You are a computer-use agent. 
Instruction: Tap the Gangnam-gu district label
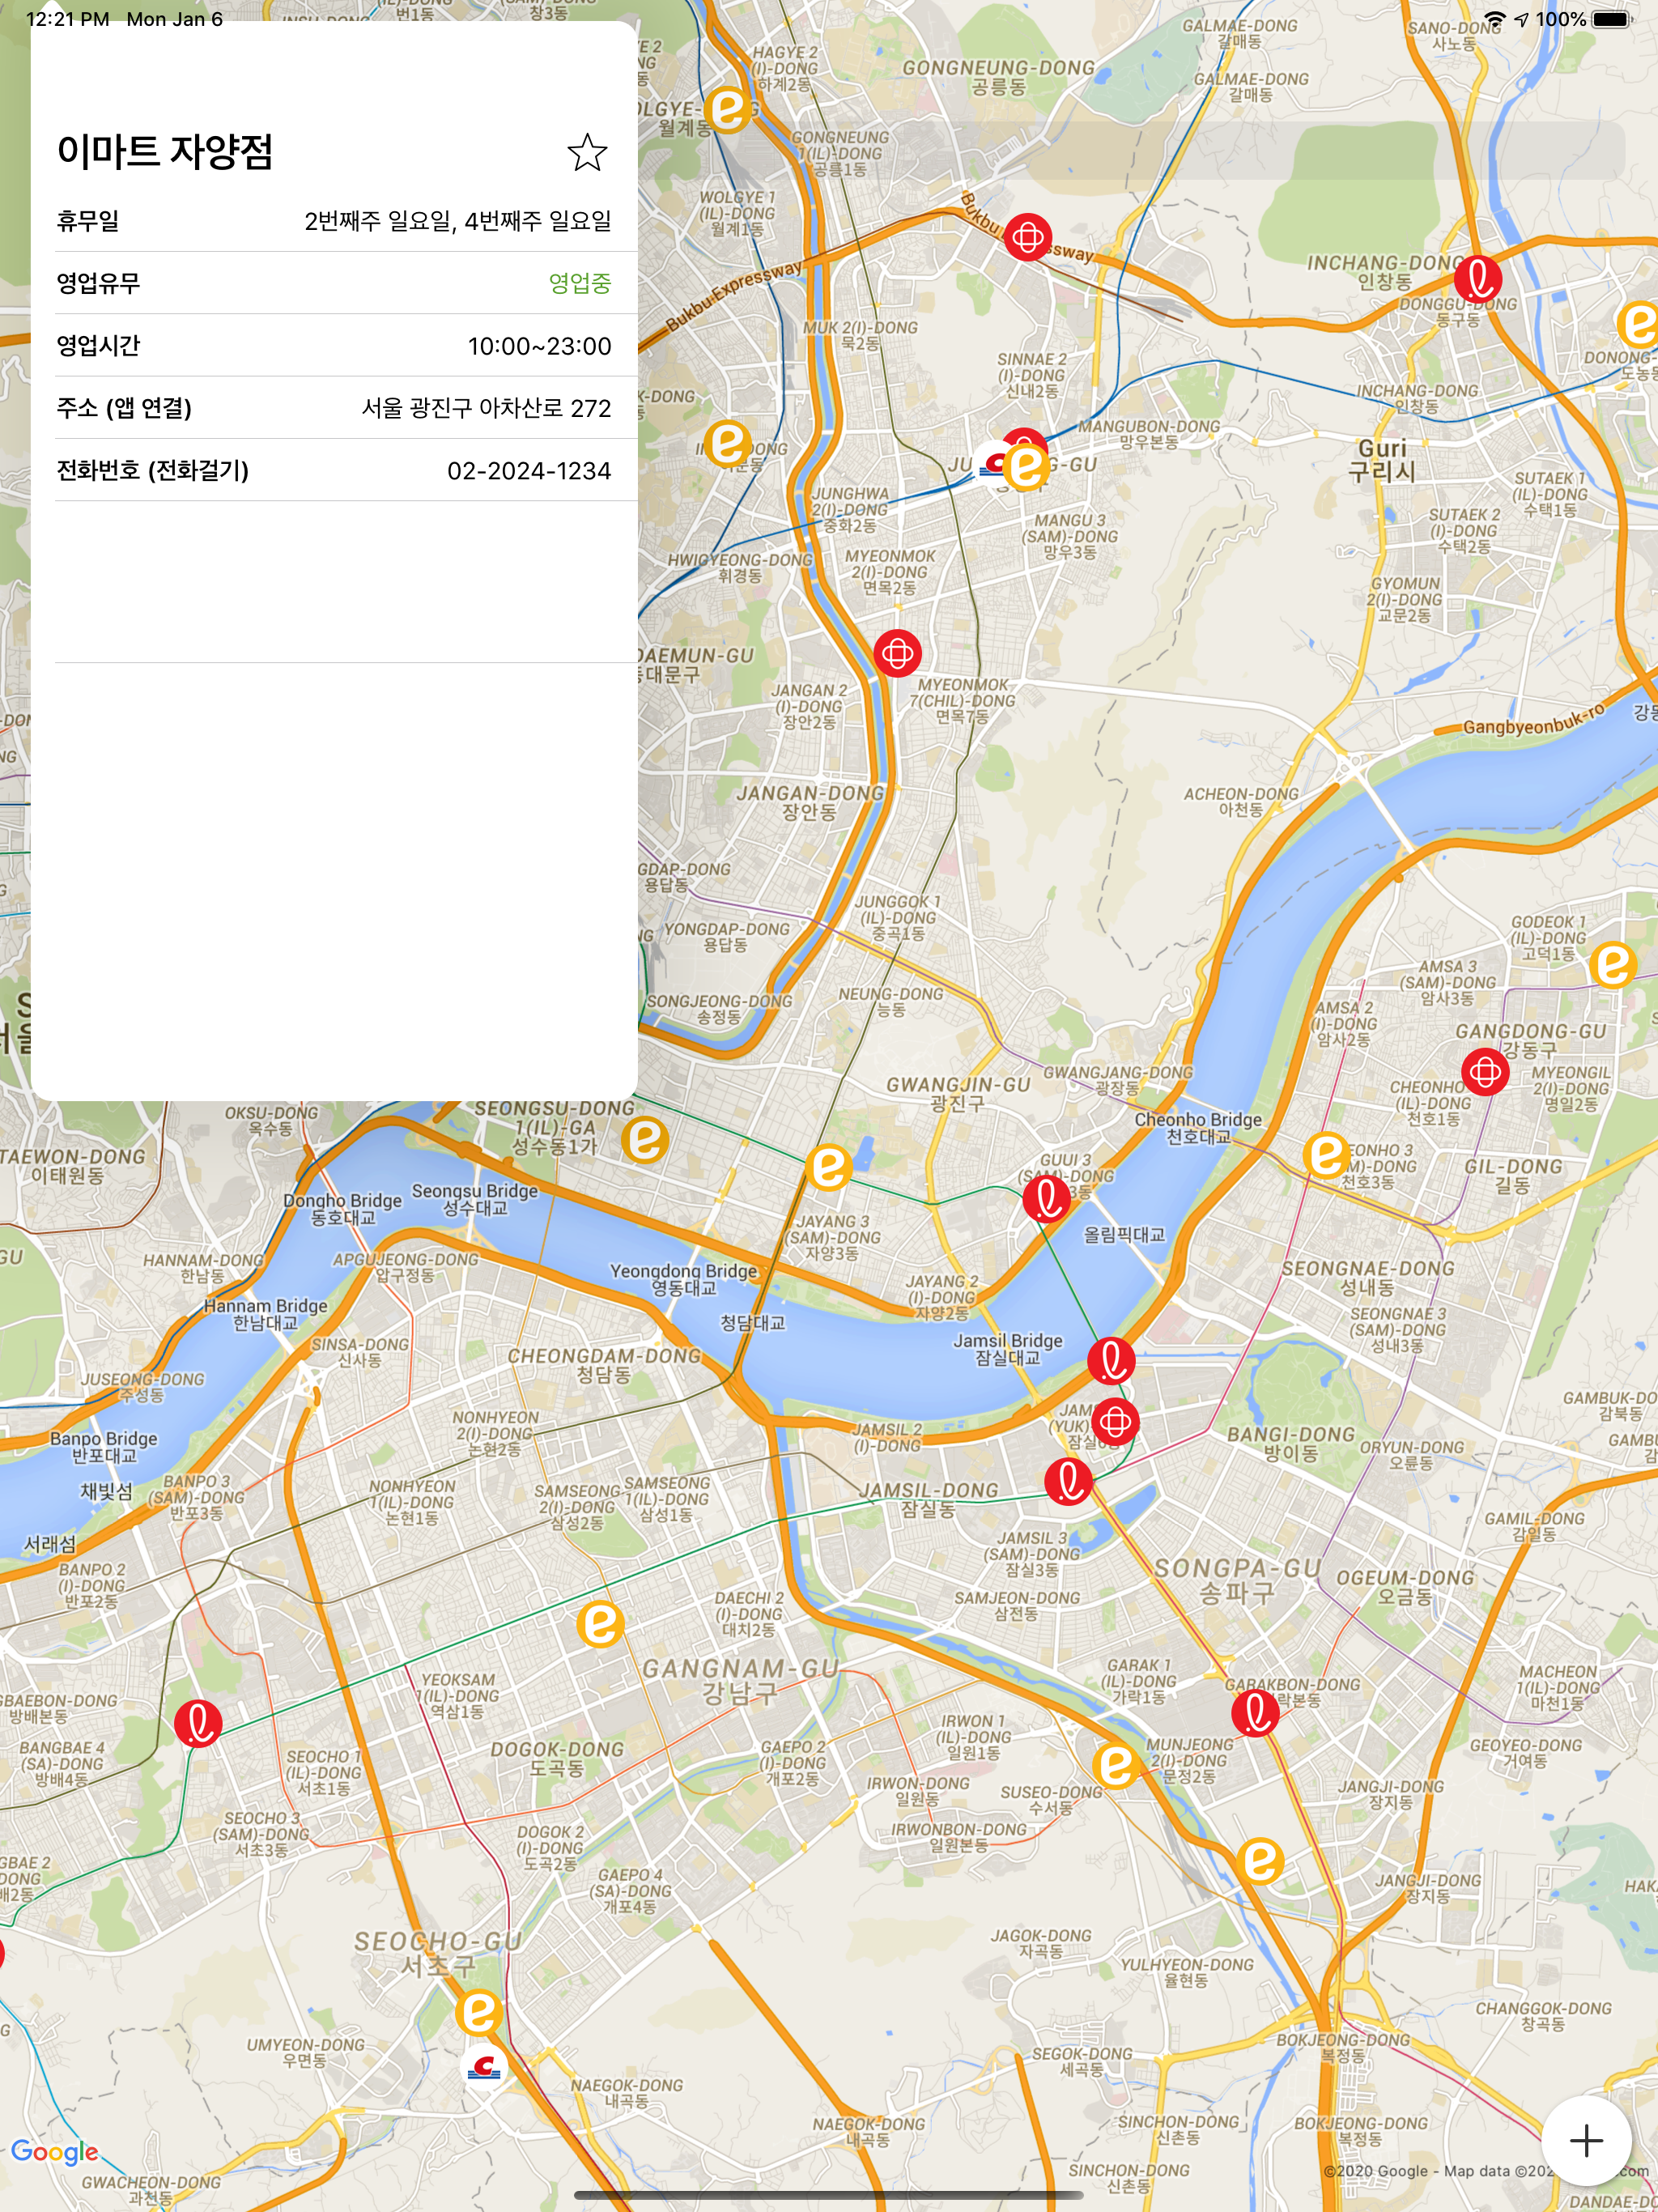pos(740,1680)
